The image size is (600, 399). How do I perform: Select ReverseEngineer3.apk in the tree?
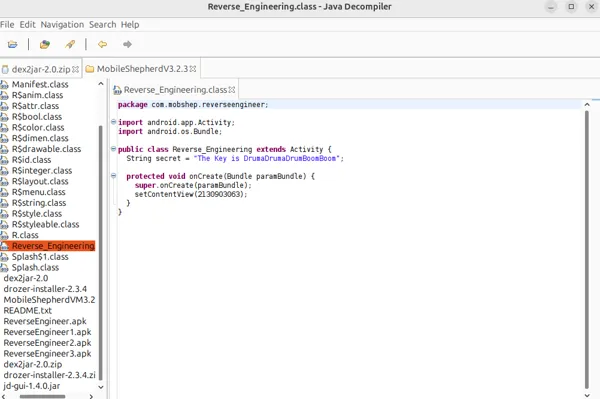tap(47, 353)
